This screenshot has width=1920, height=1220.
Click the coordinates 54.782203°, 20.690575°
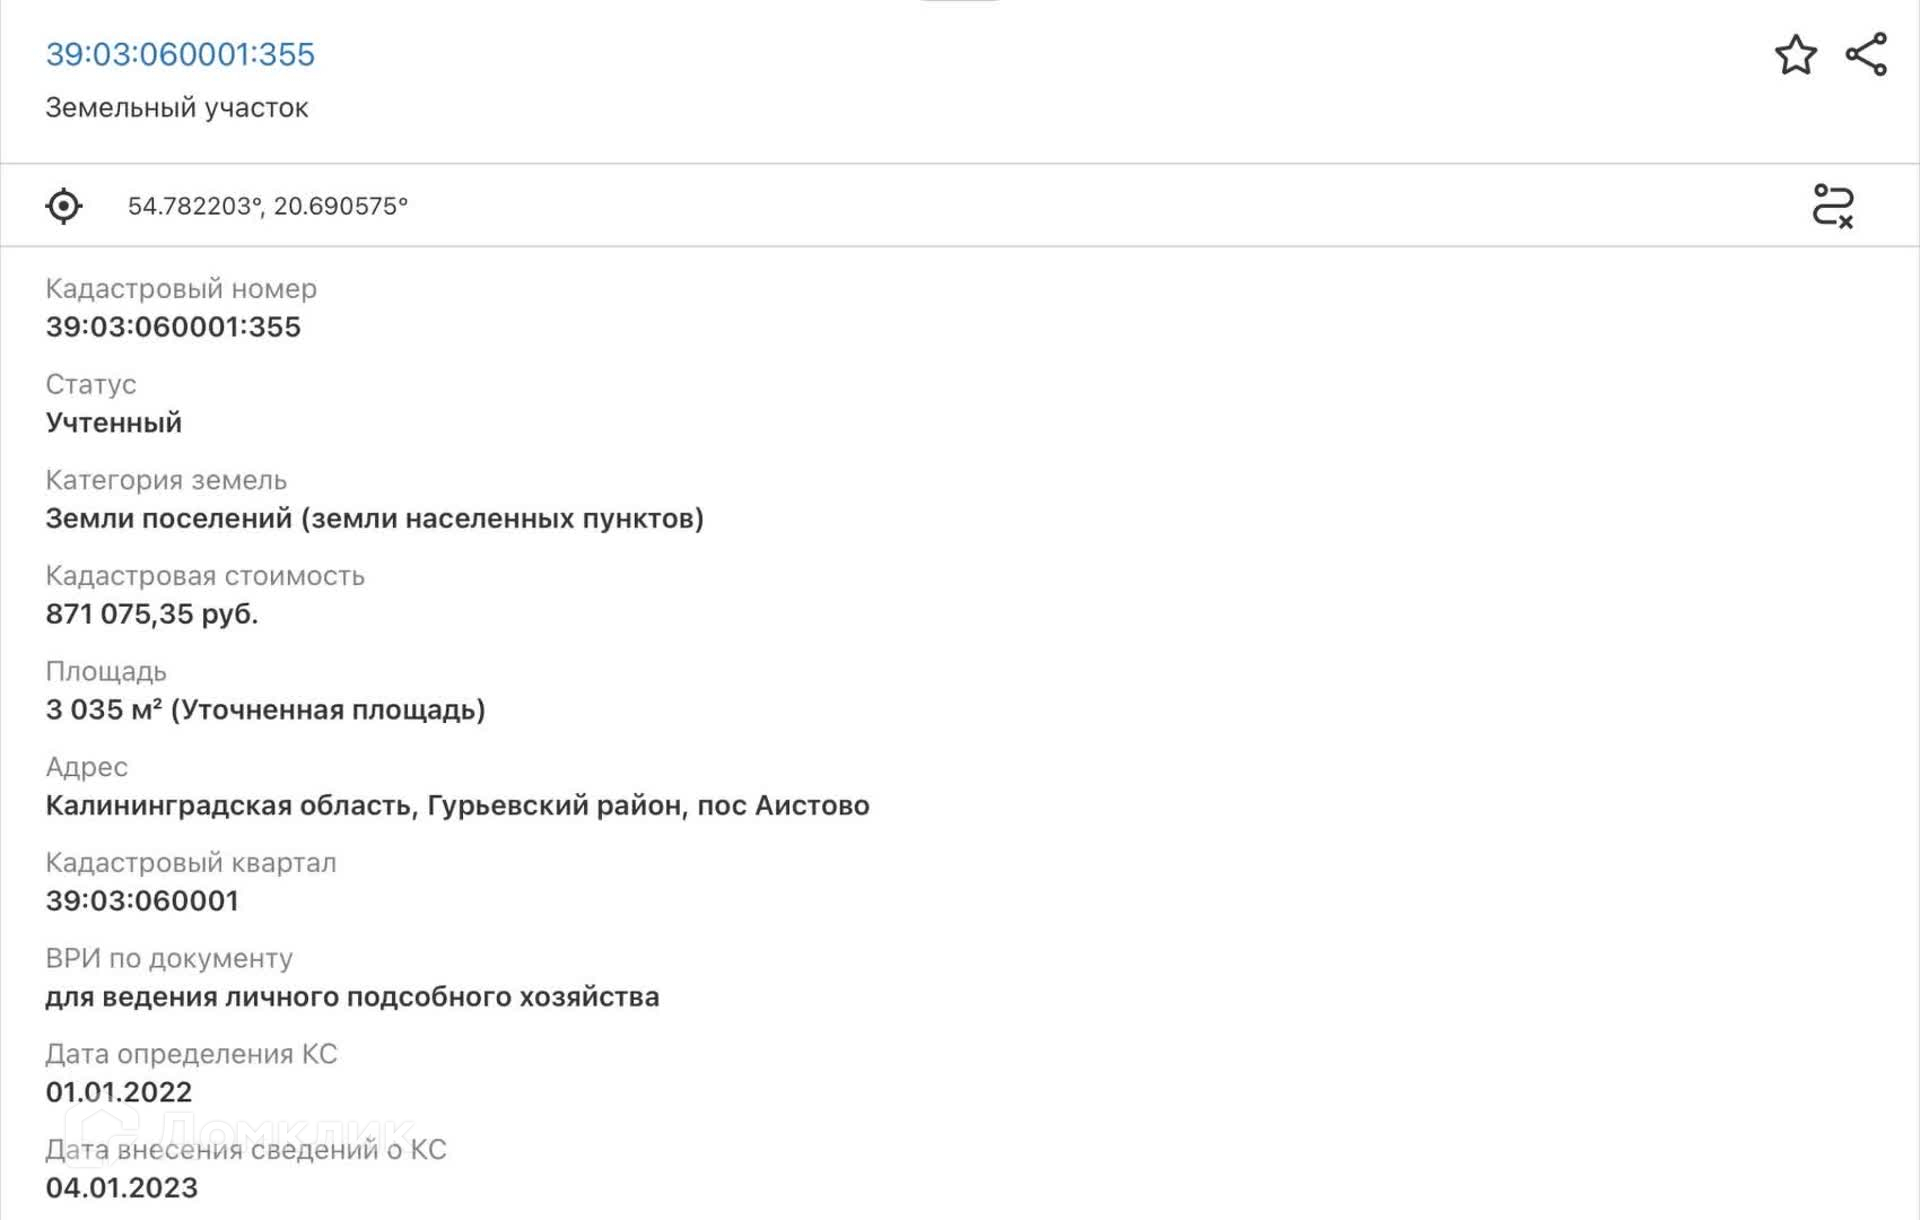click(268, 206)
